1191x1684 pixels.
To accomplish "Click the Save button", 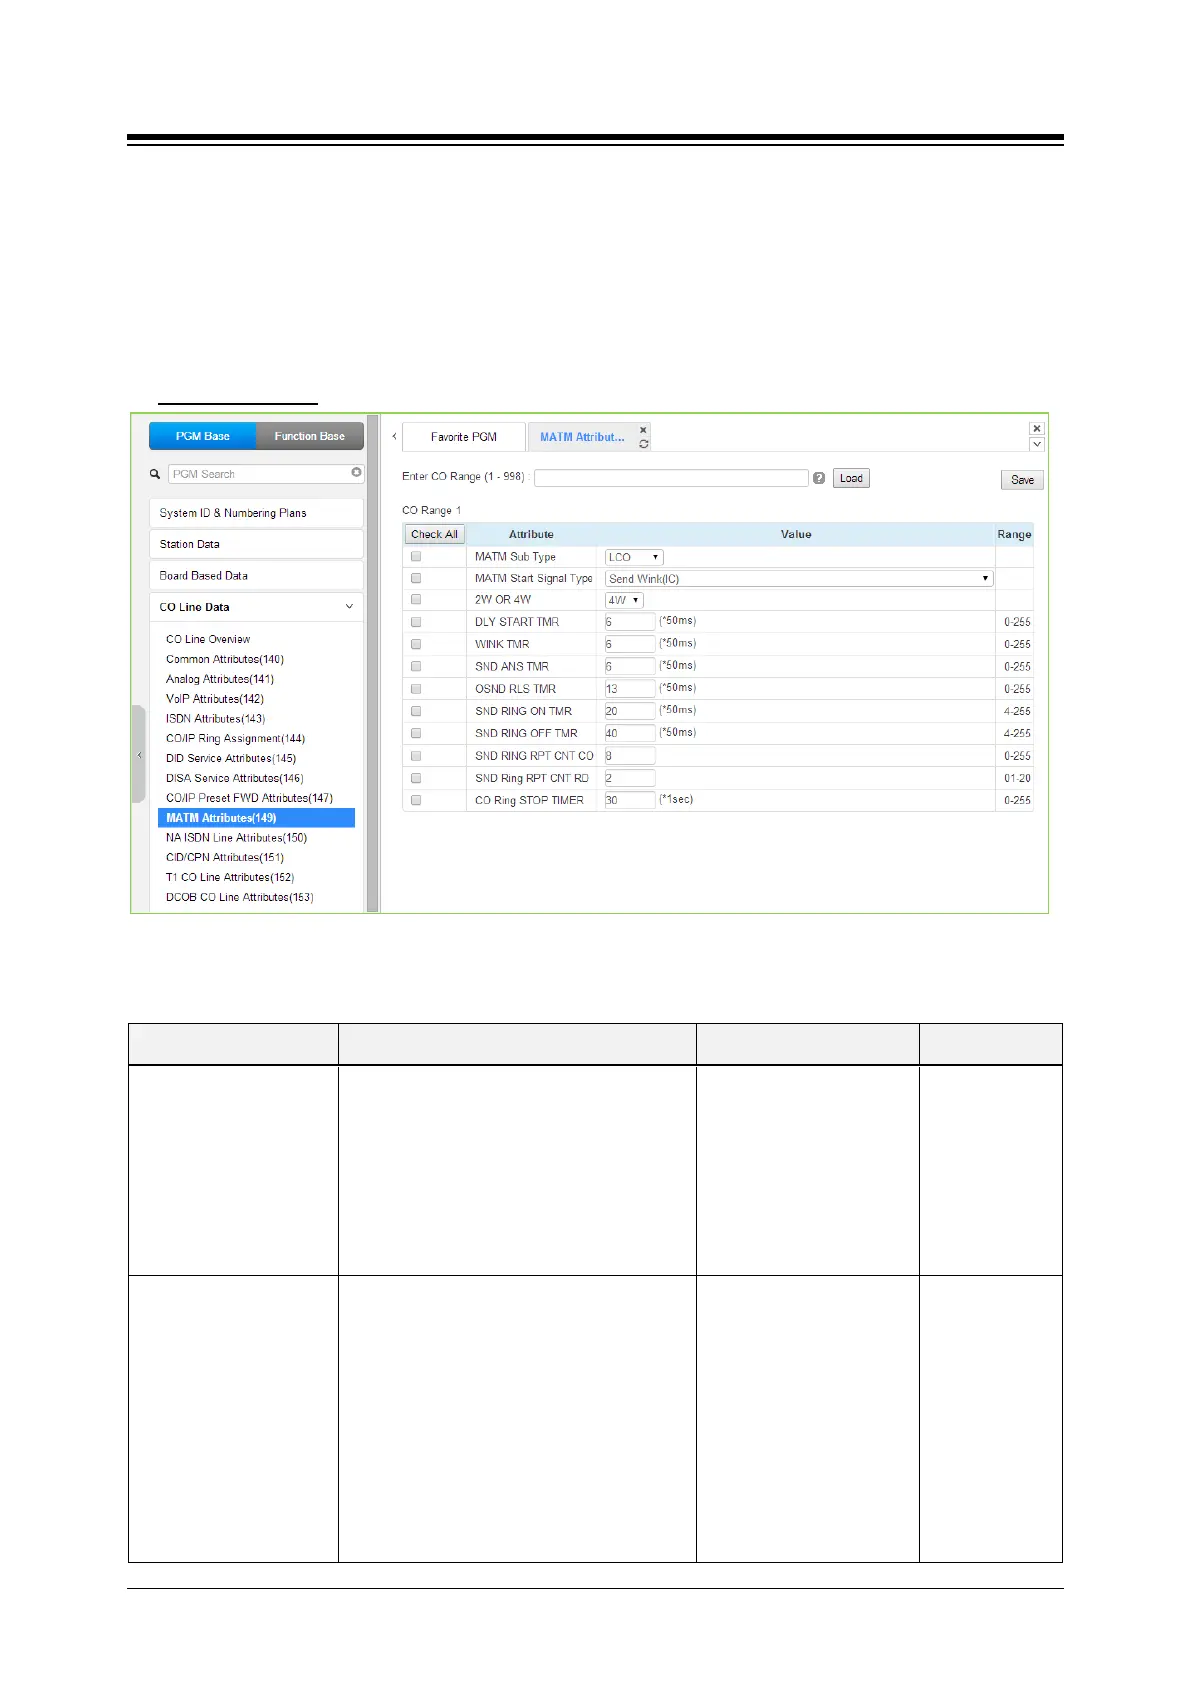I will (x=1022, y=480).
